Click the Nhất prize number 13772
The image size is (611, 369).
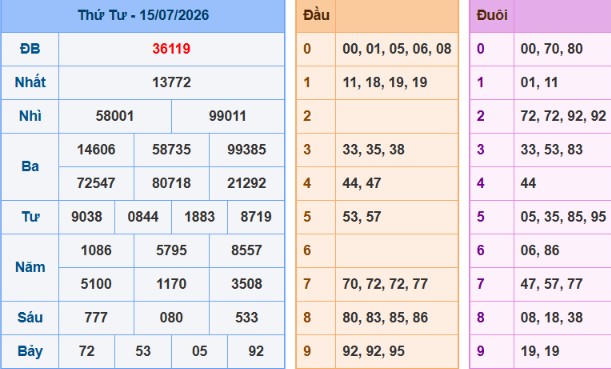[171, 82]
